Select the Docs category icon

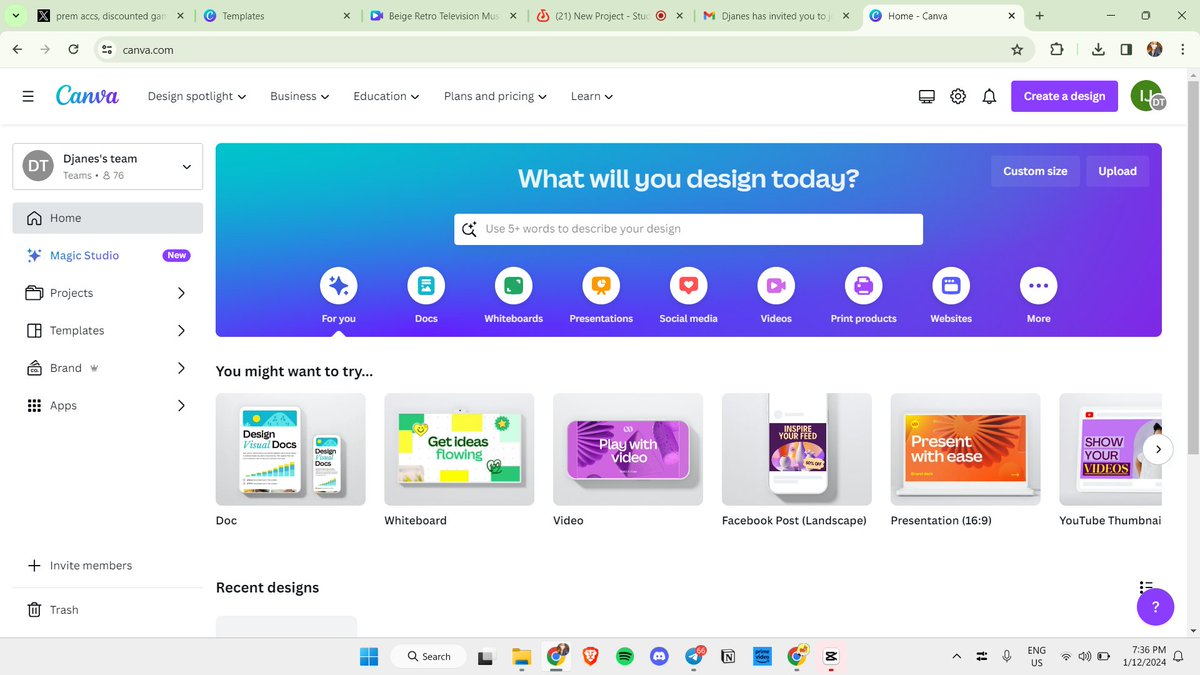click(x=426, y=286)
